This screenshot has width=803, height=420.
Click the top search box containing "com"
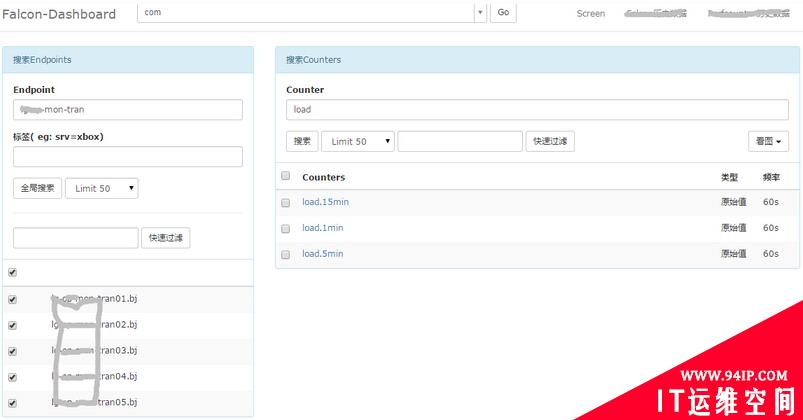click(x=306, y=12)
